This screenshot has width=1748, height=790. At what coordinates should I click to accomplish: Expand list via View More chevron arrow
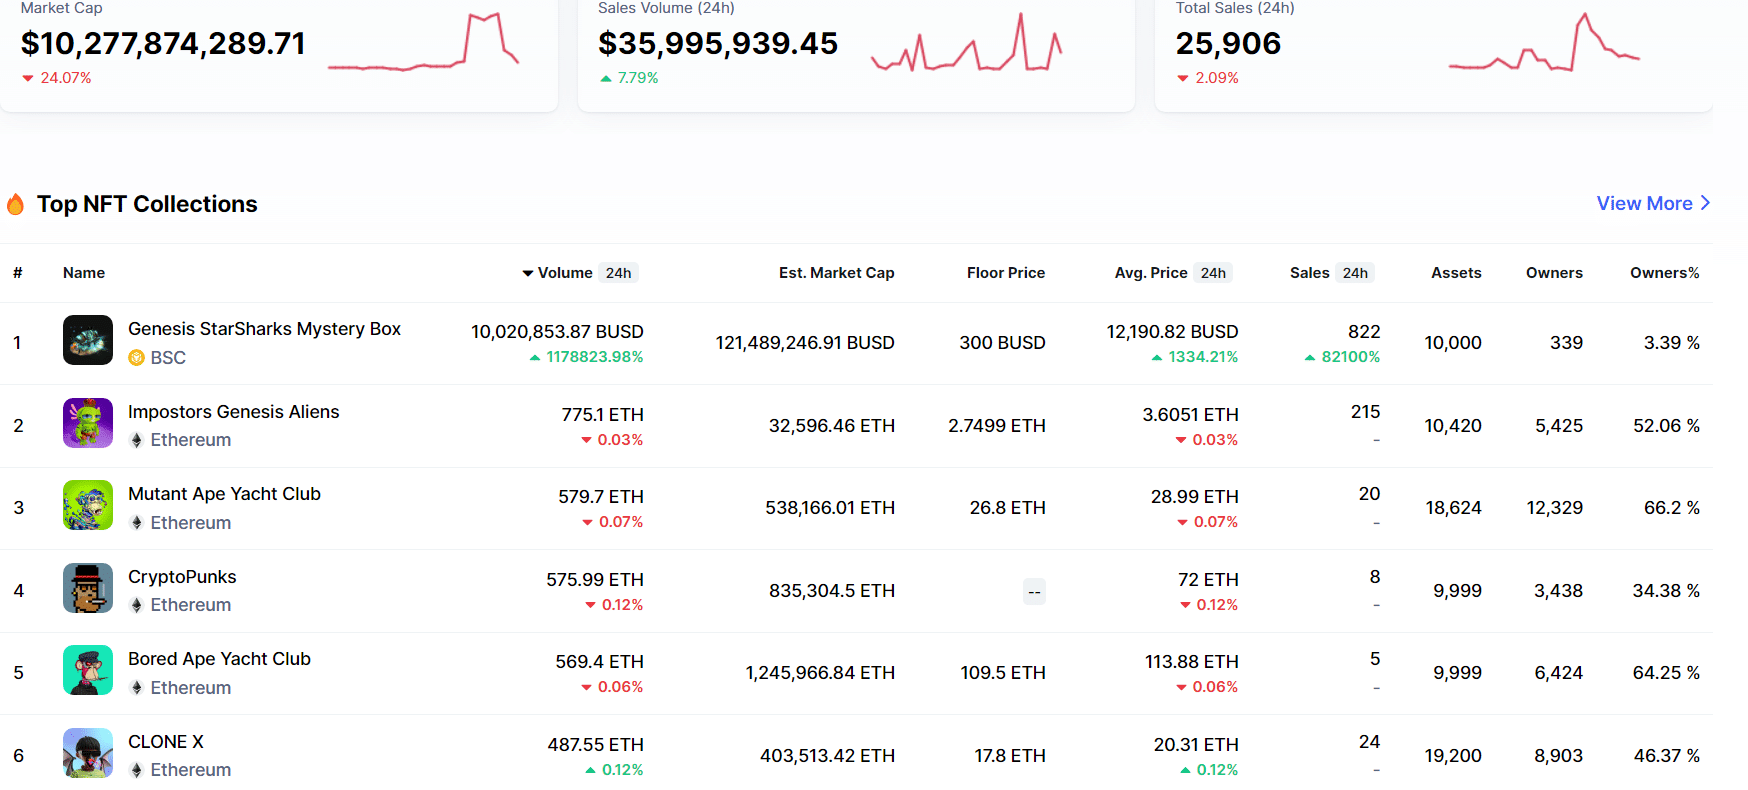click(1705, 203)
